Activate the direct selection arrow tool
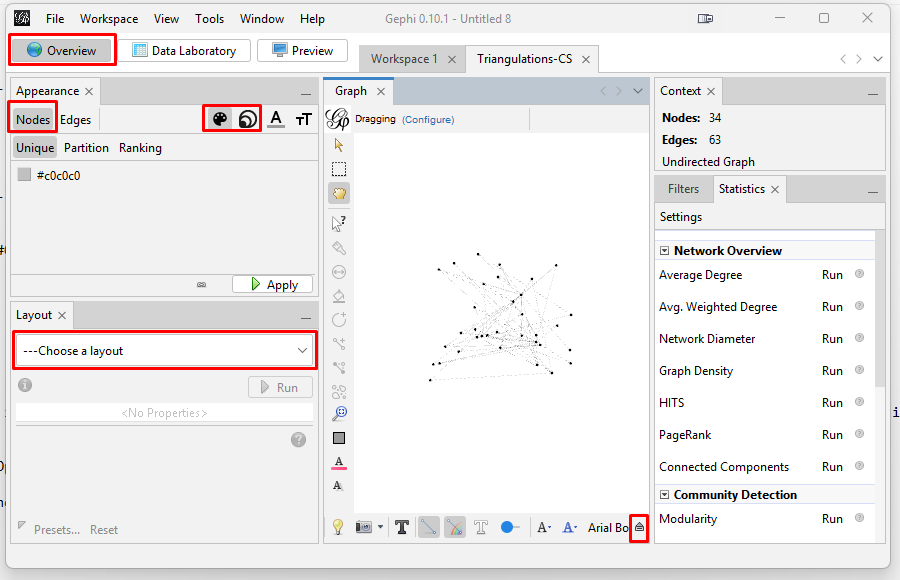 [339, 145]
